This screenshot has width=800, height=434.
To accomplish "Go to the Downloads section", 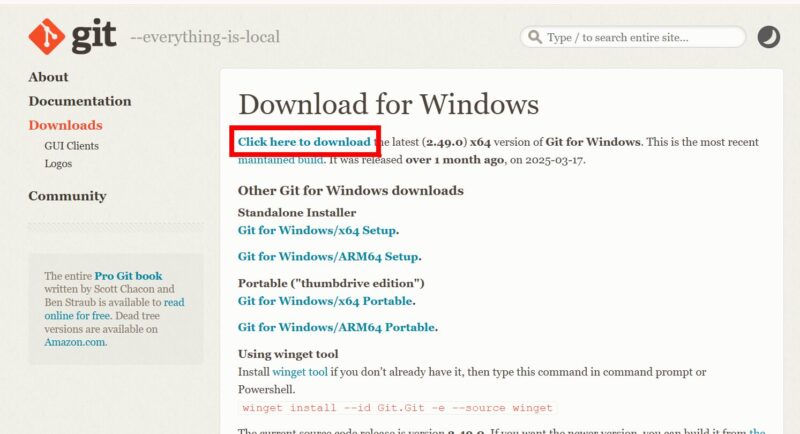I will 65,125.
